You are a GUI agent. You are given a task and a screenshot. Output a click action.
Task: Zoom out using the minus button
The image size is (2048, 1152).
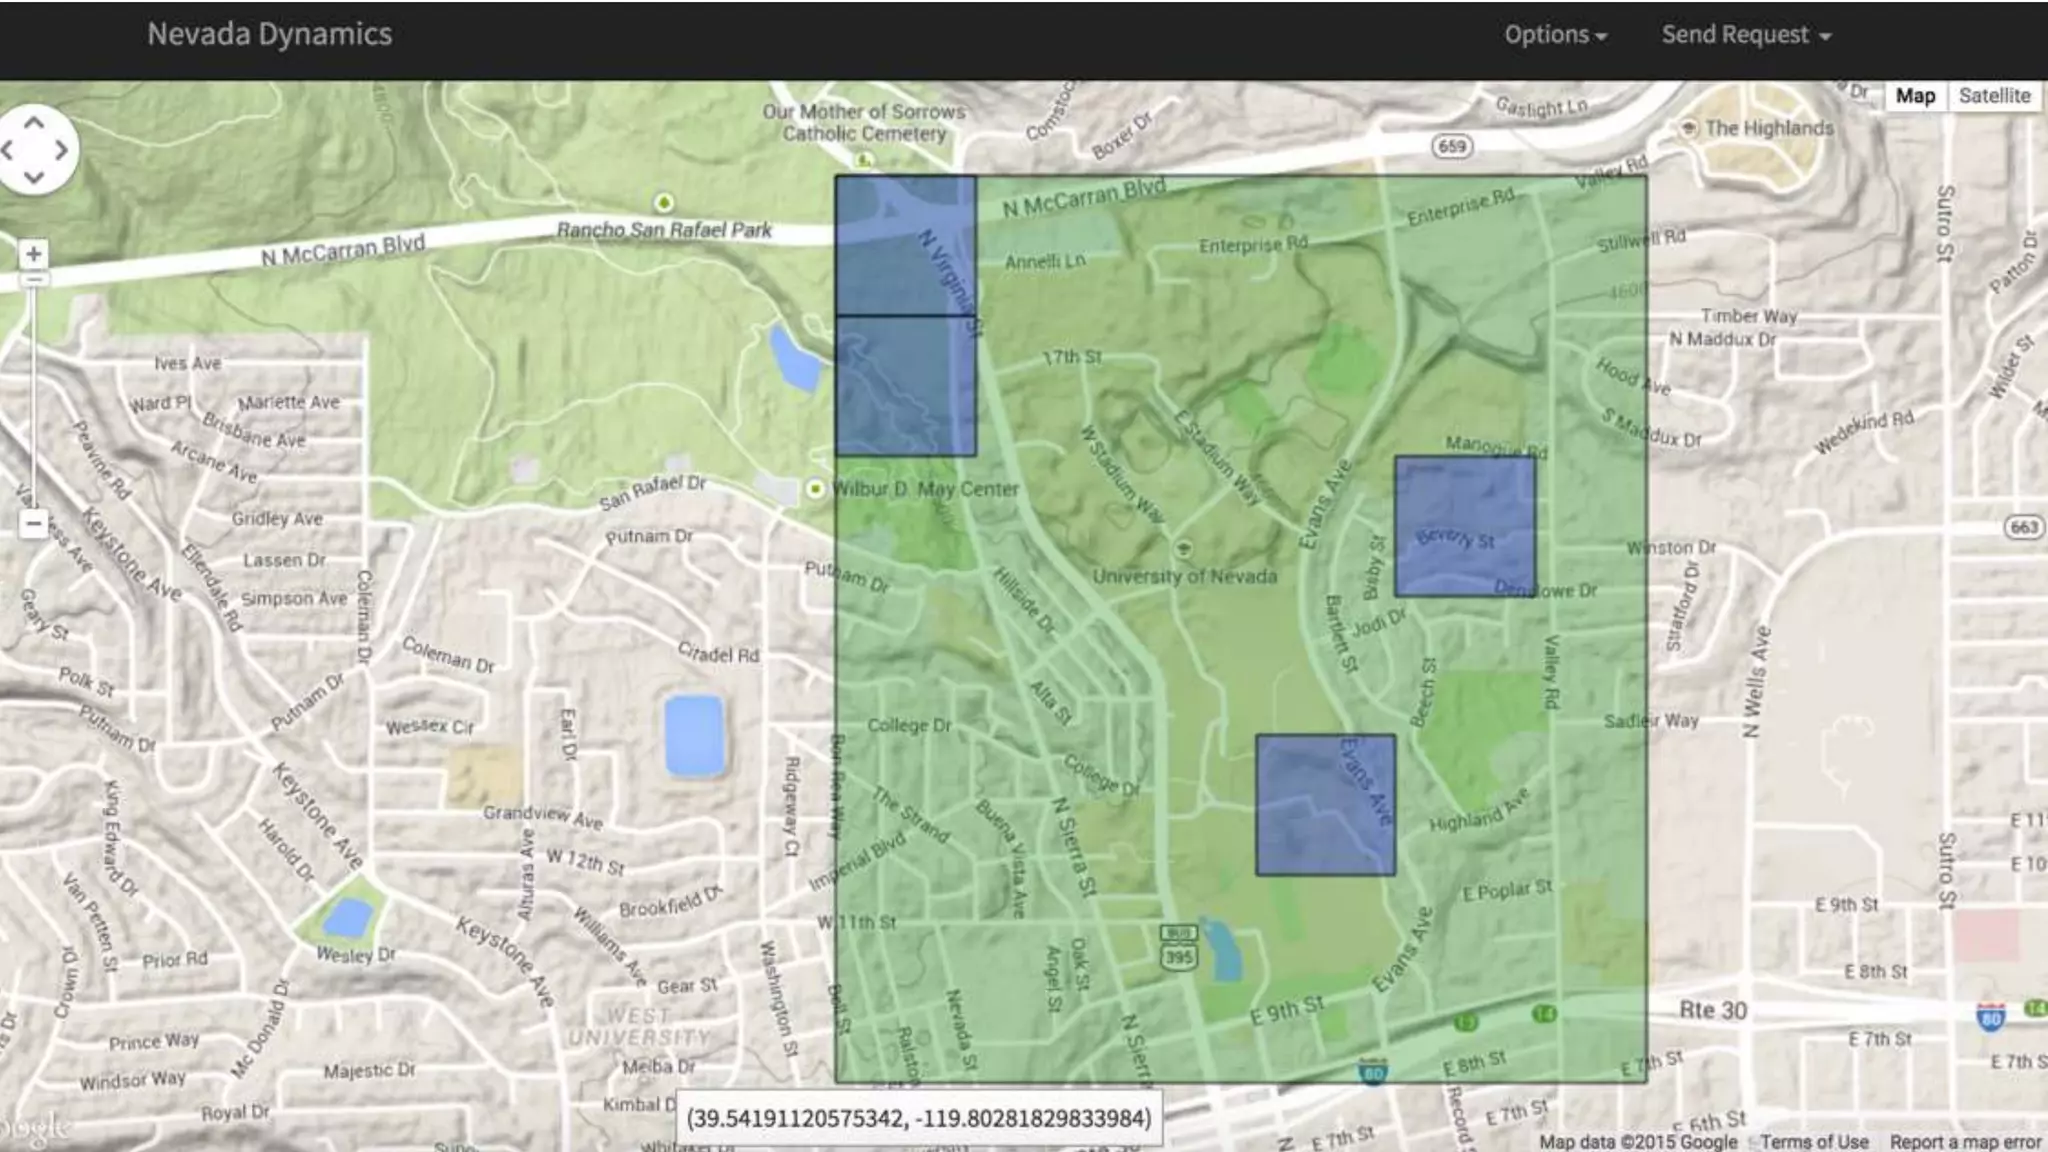[33, 523]
